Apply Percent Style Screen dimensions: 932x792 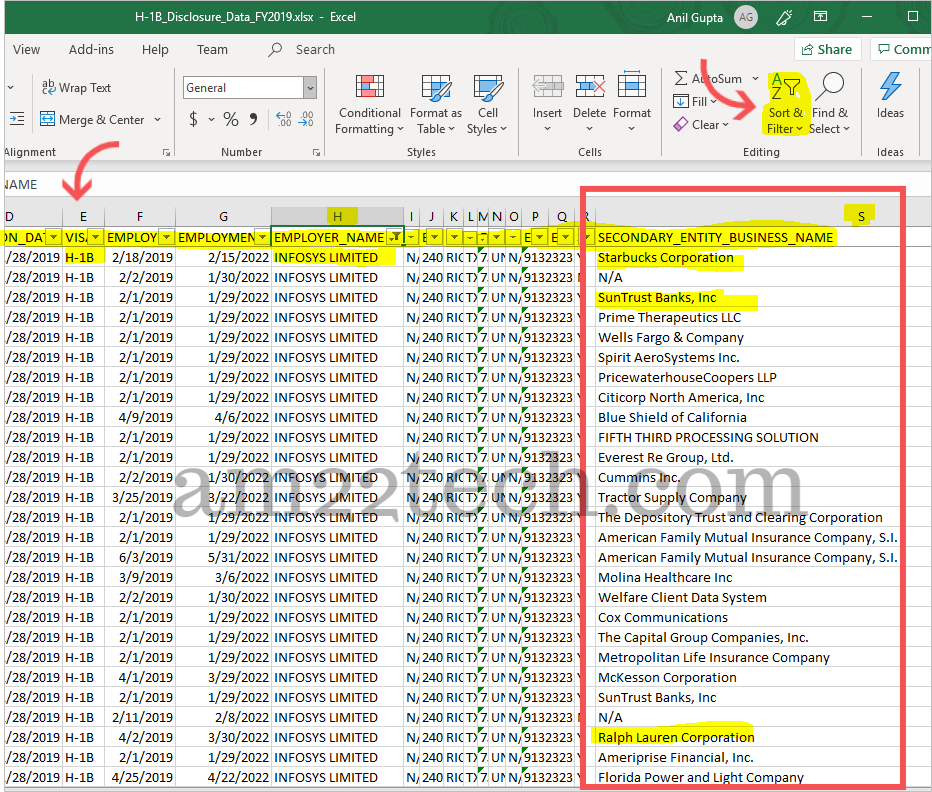point(231,120)
